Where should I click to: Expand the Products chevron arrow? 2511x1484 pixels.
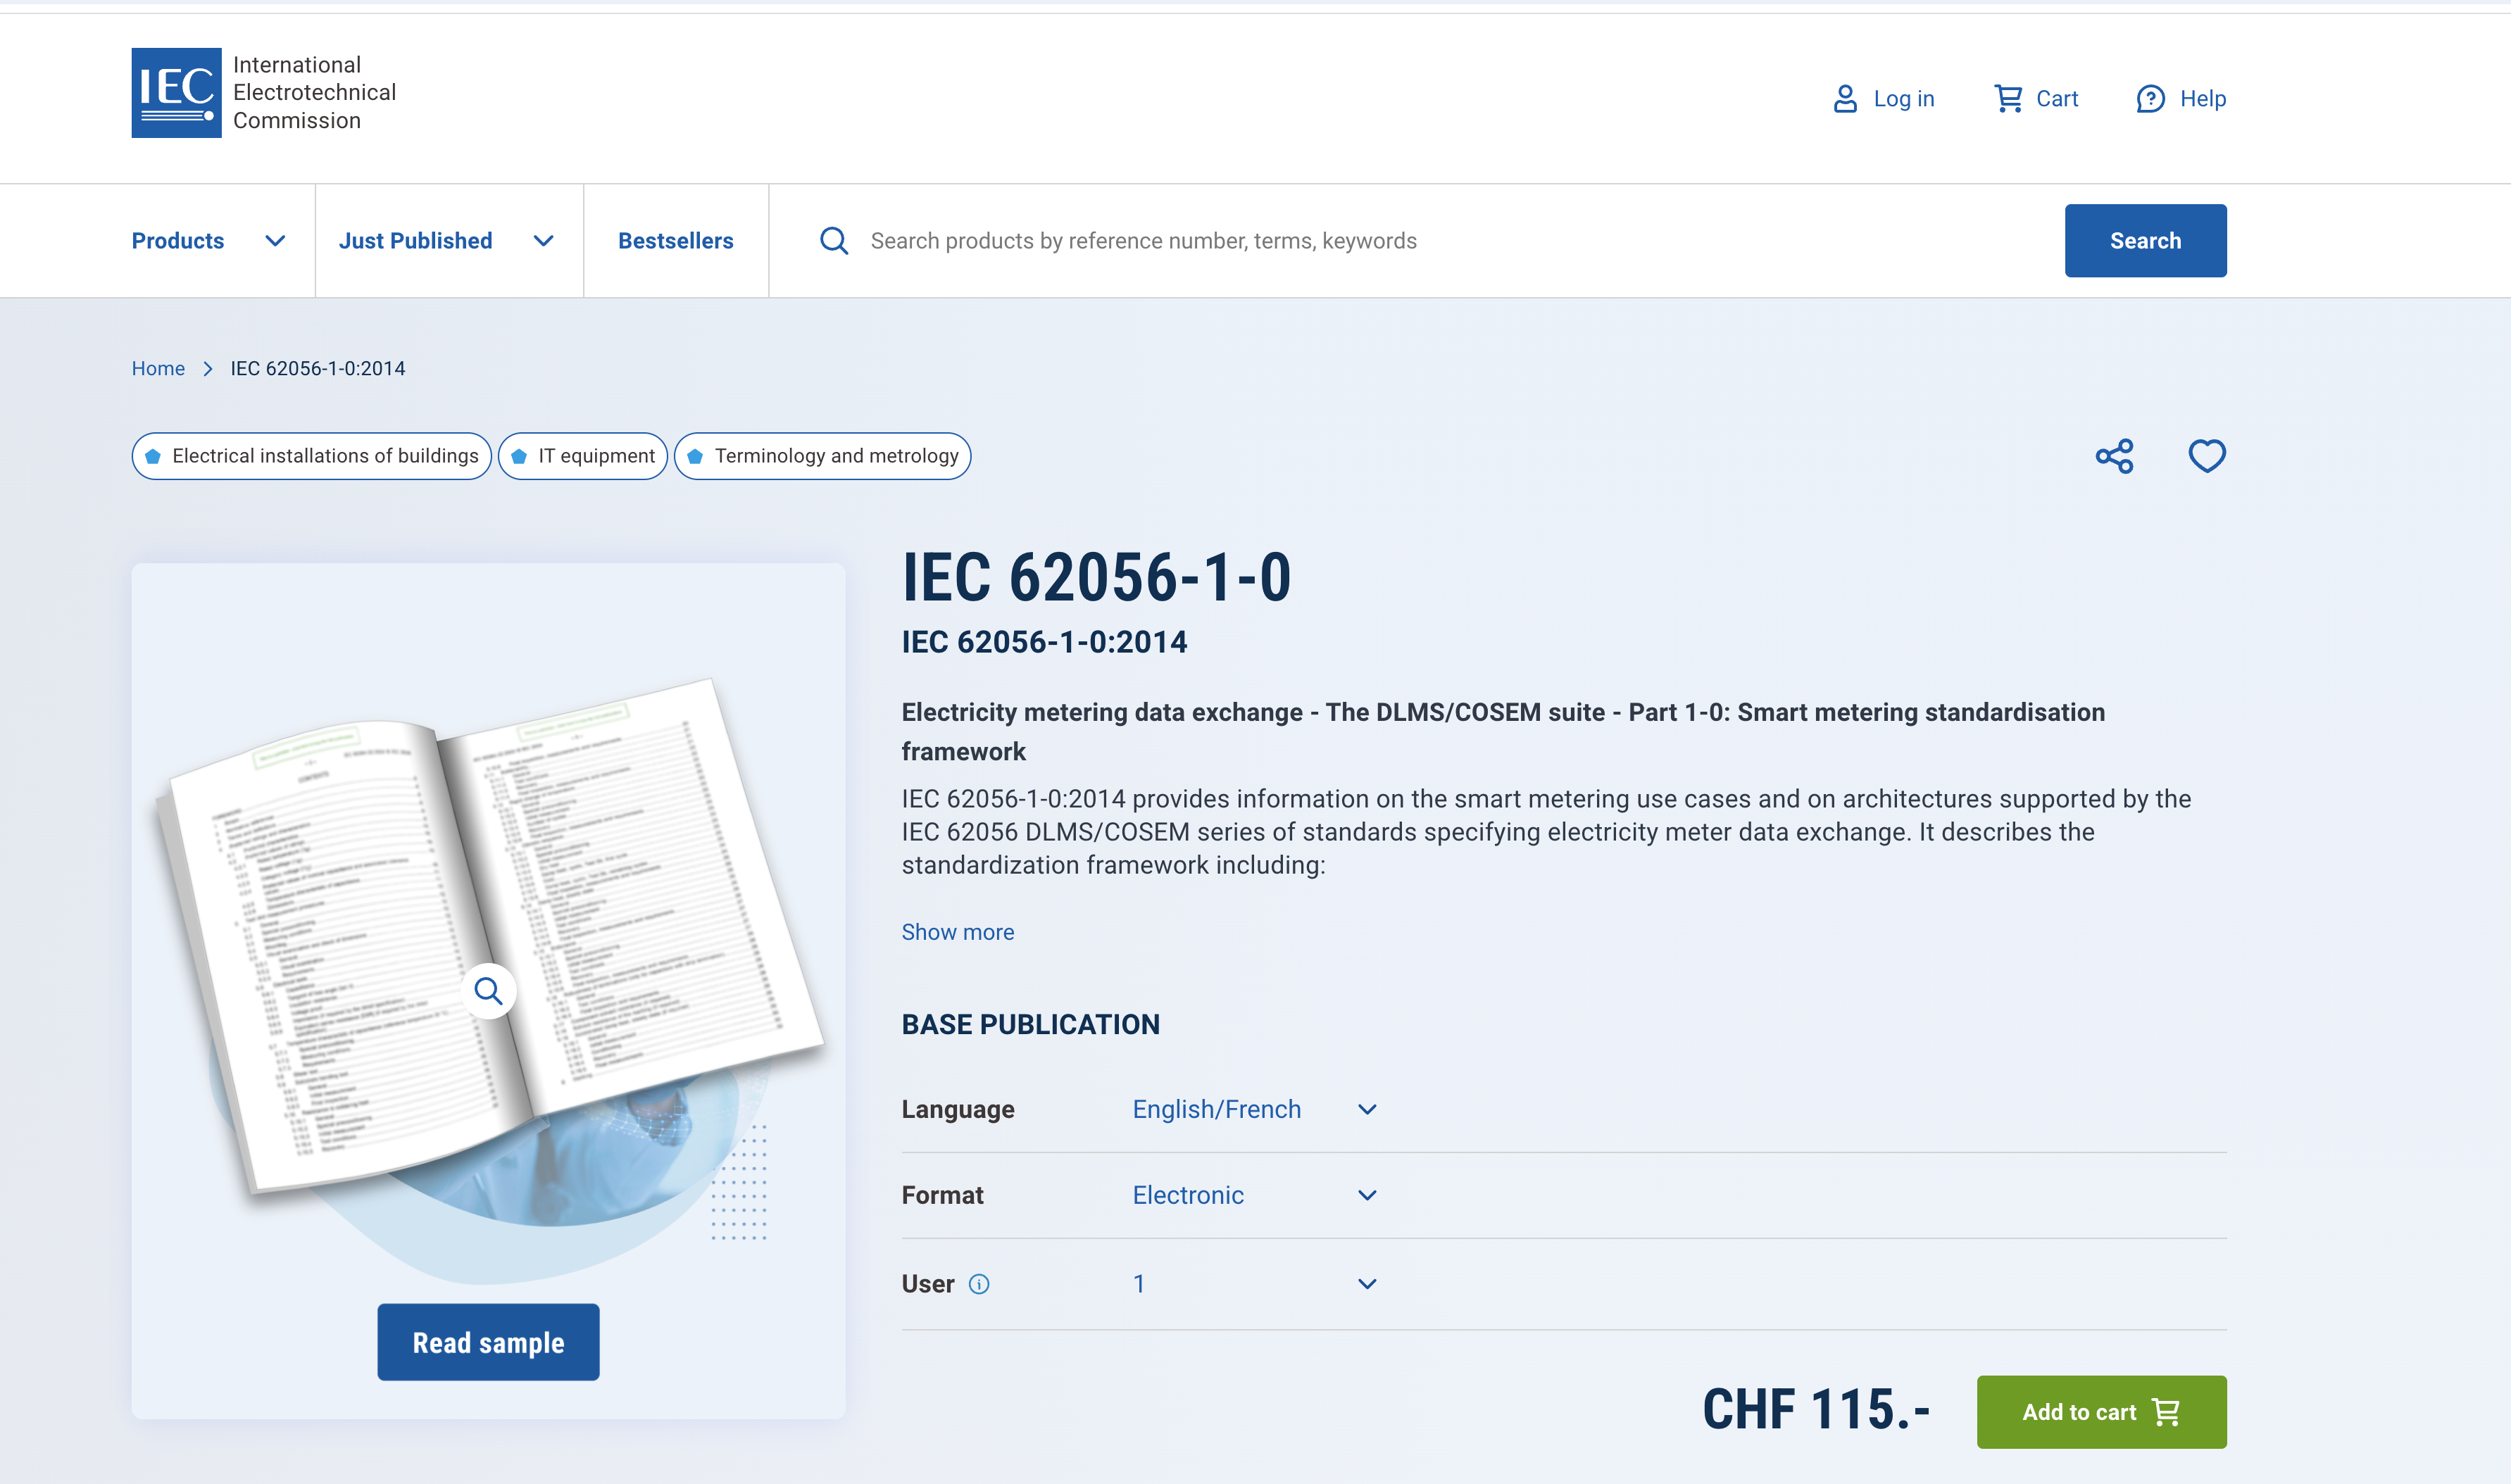(275, 241)
